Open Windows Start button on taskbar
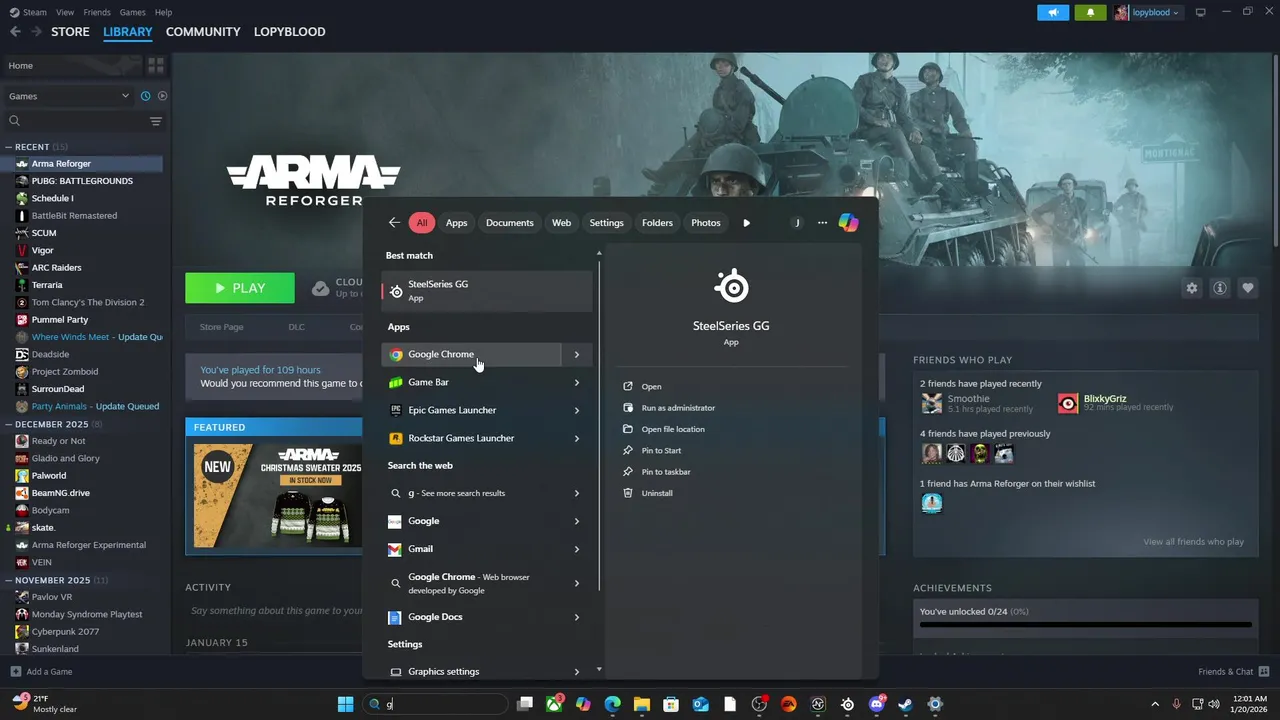The image size is (1280, 720). point(345,704)
